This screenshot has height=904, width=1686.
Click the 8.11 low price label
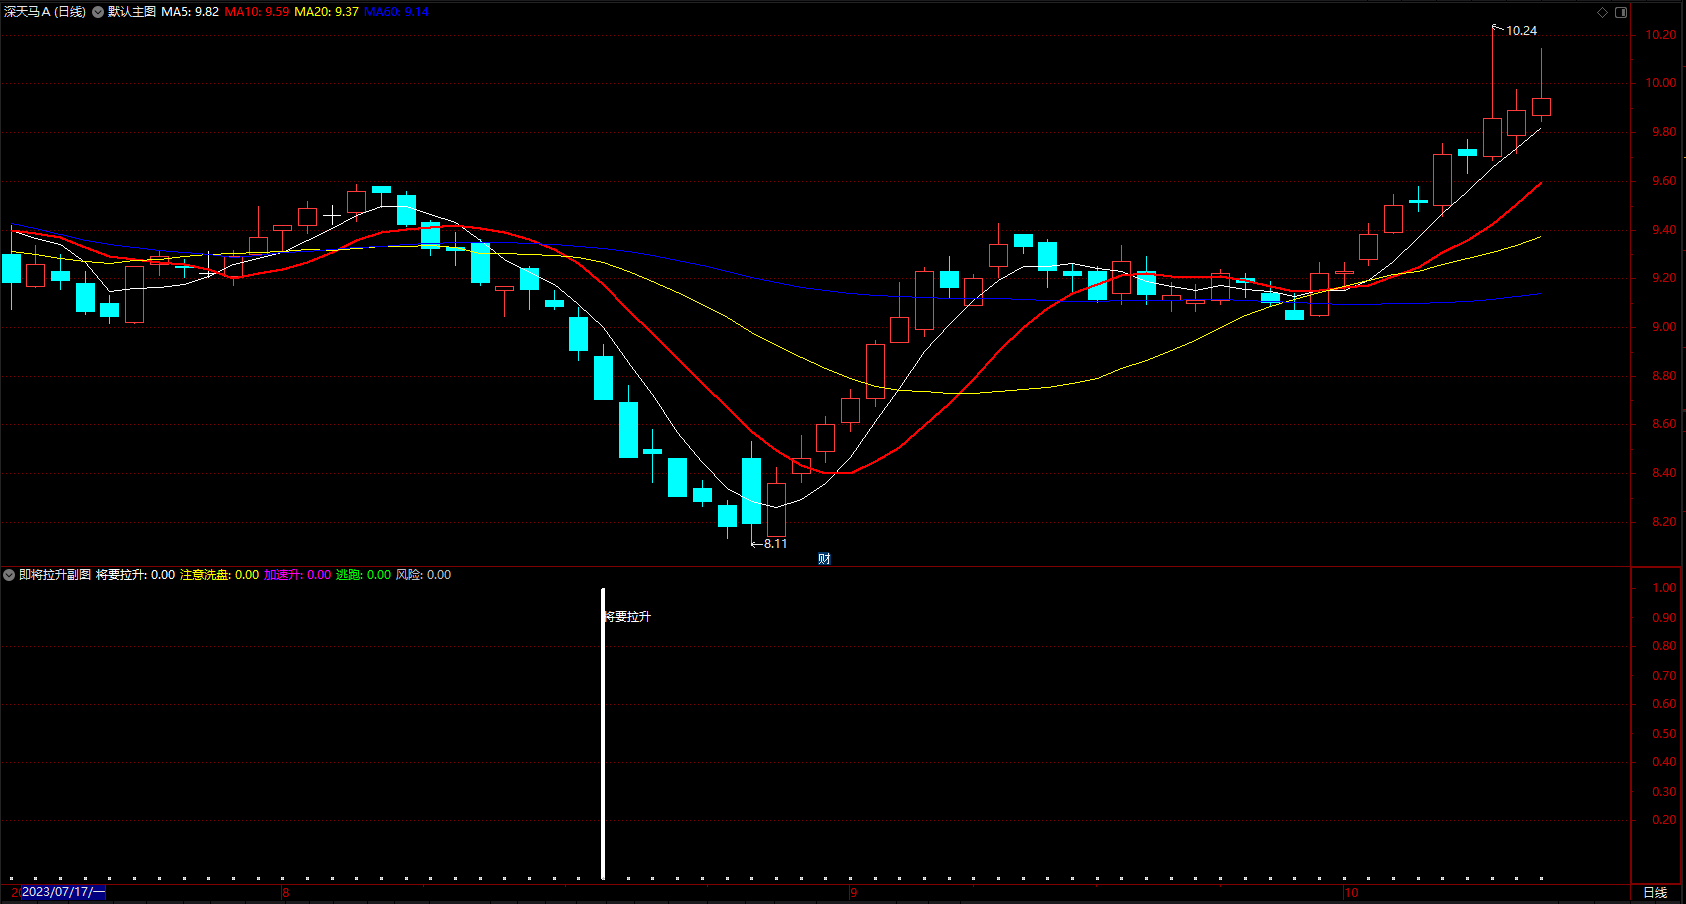click(x=775, y=544)
